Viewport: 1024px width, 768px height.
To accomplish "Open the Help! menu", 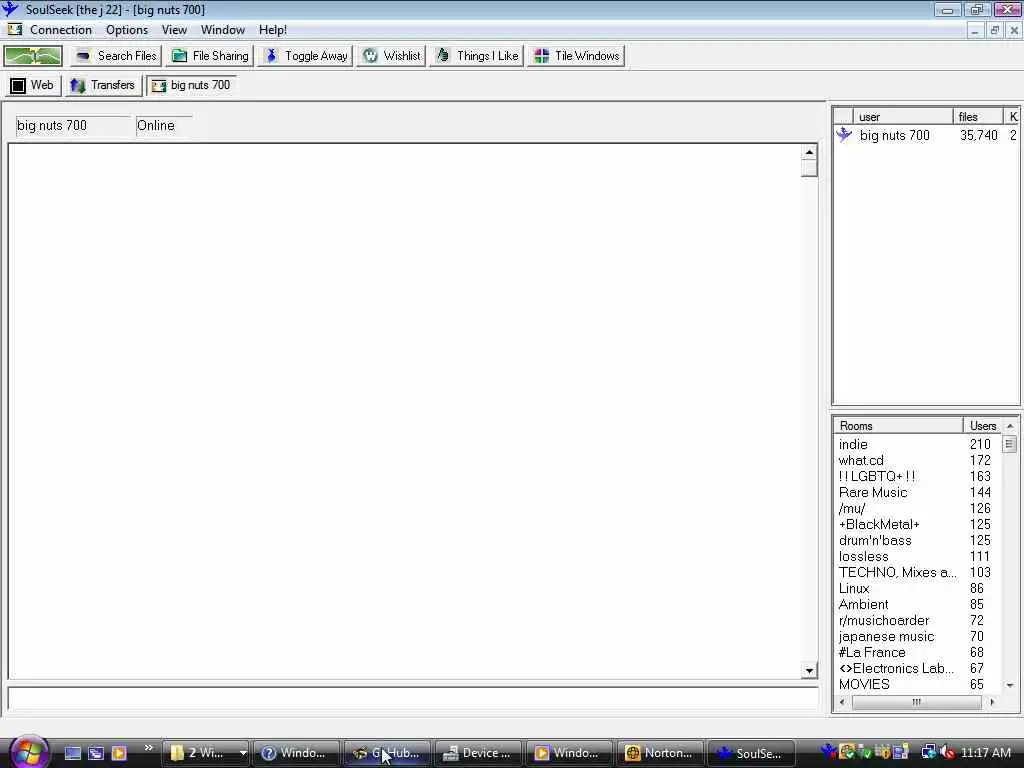I will point(273,30).
